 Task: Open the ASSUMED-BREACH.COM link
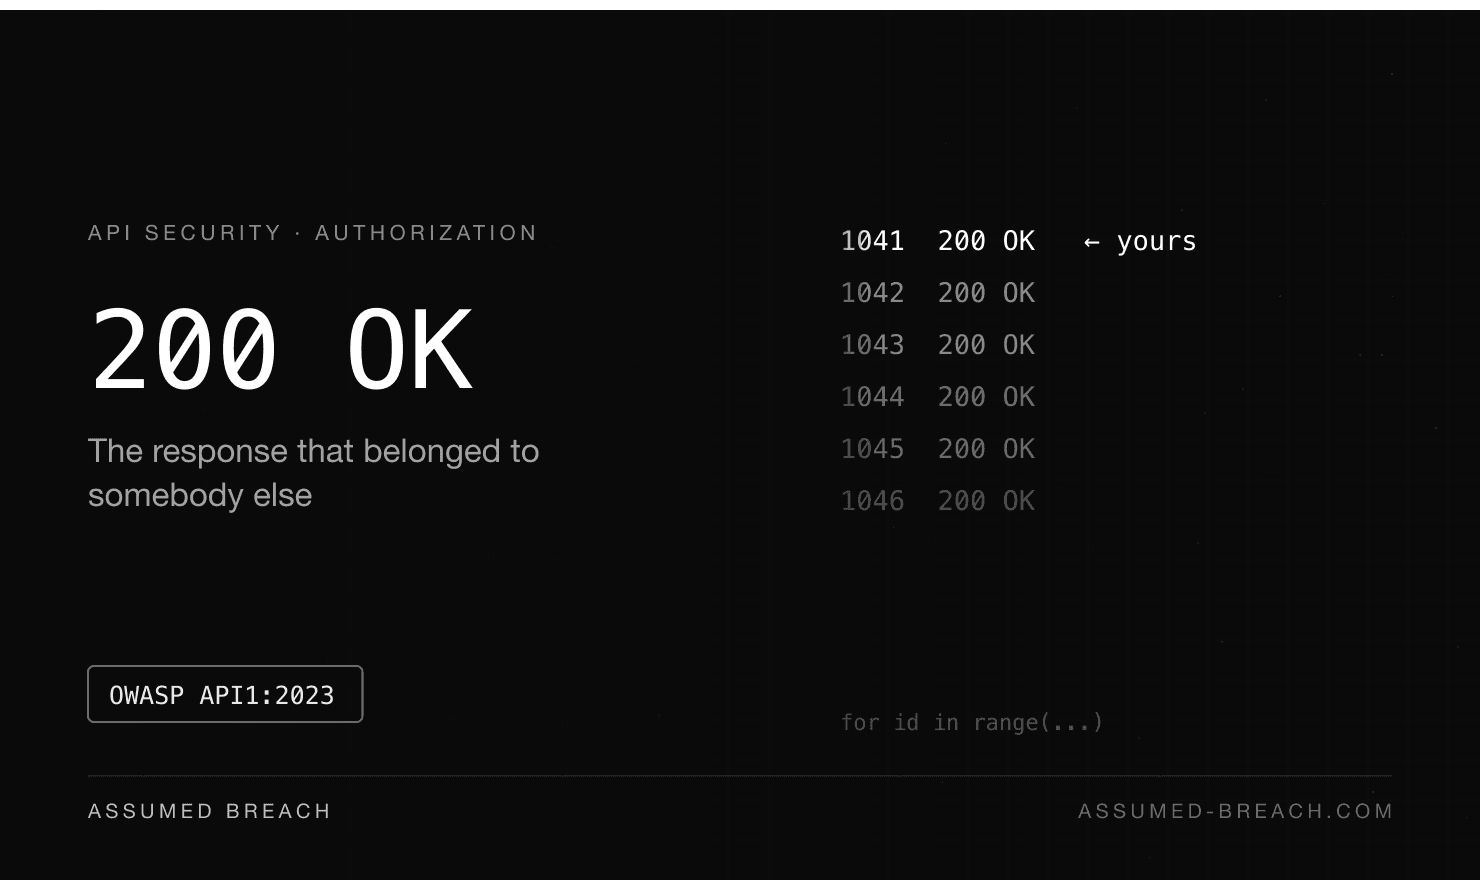(x=1235, y=811)
